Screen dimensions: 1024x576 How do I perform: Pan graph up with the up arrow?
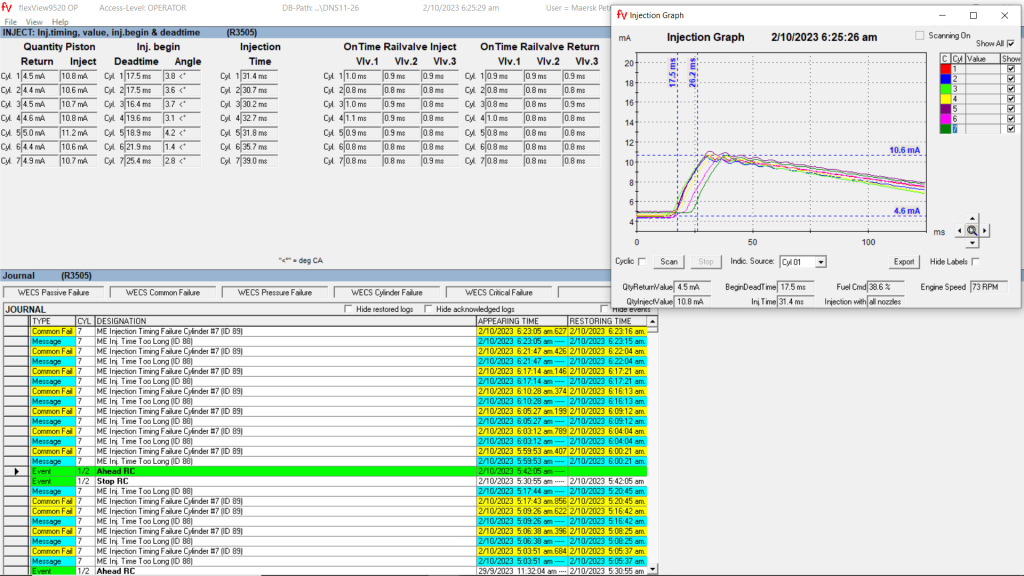pos(971,217)
